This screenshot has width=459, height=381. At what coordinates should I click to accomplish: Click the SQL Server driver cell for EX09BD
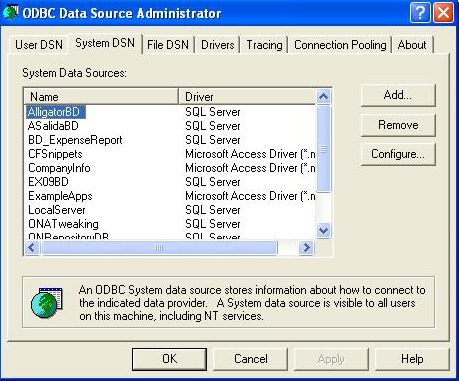click(x=213, y=182)
